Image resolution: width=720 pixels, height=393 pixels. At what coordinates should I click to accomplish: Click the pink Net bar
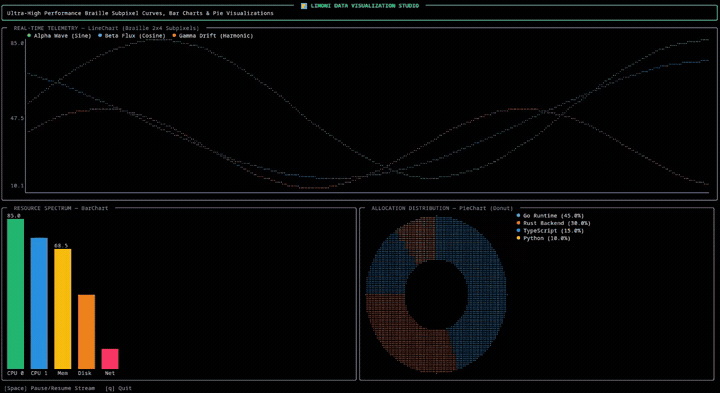tap(110, 359)
